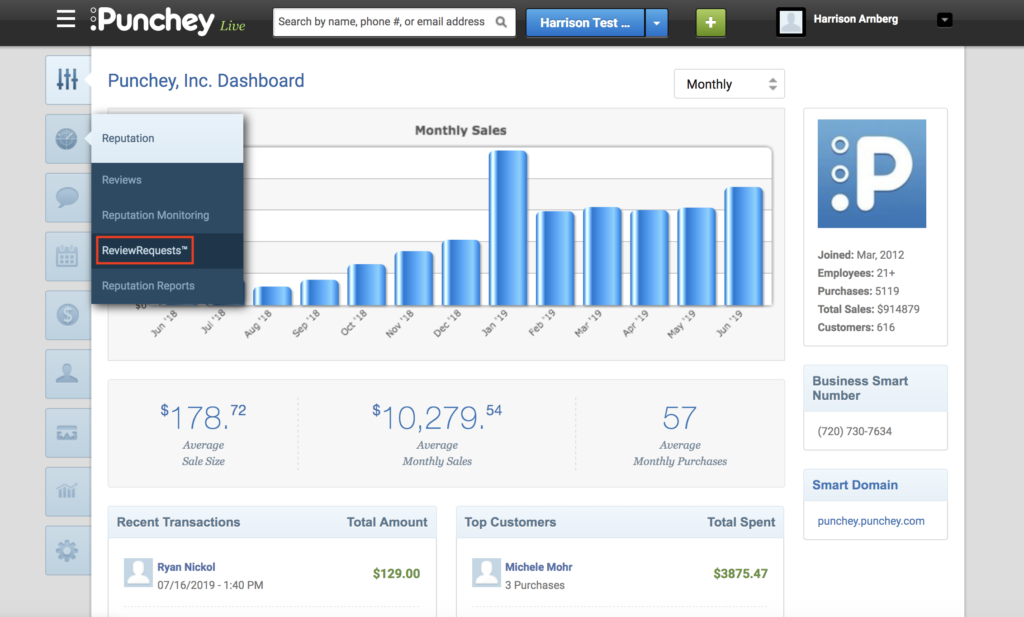The image size is (1024, 617).
Task: Open the bar chart reports sidebar icon
Action: coord(67,491)
